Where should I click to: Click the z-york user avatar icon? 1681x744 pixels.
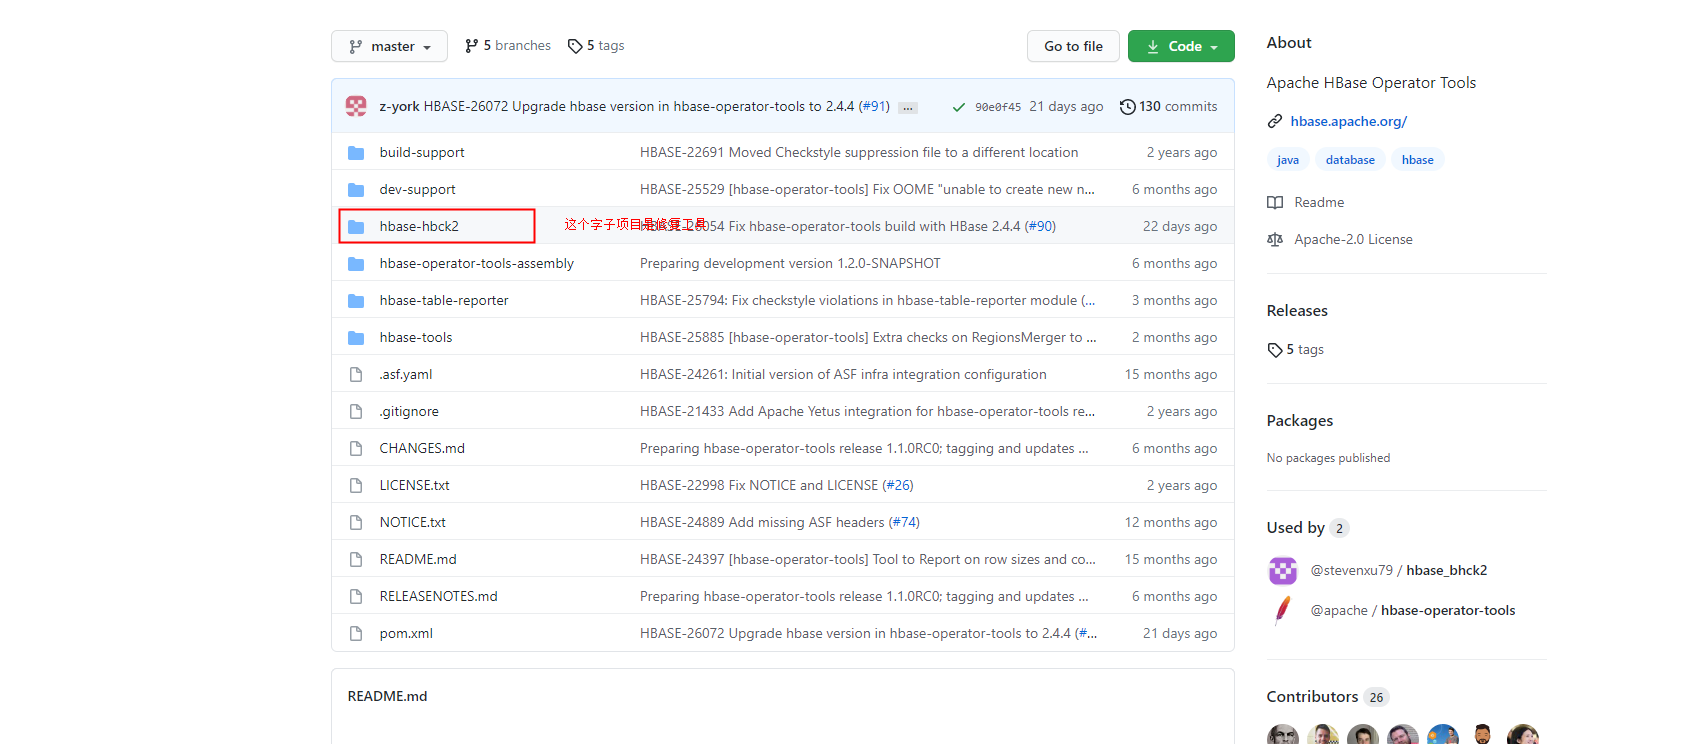(356, 106)
